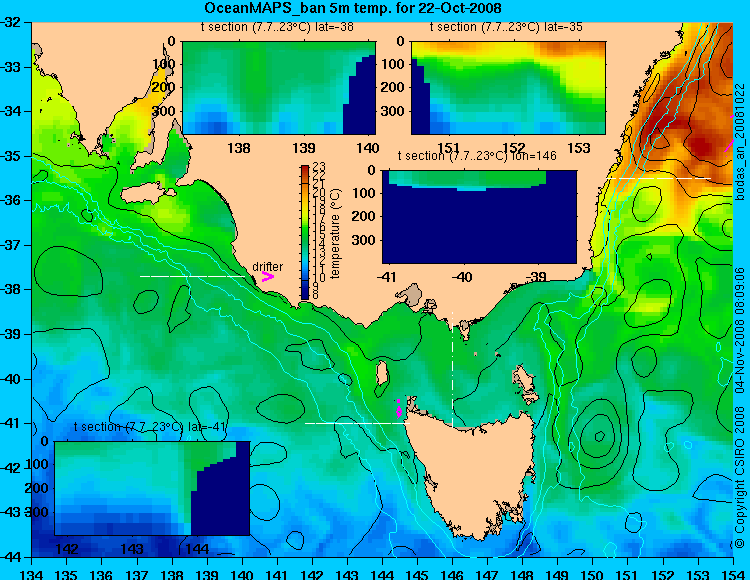The width and height of the screenshot is (750, 580).
Task: Click the 'drifter' text label
Action: tap(267, 266)
